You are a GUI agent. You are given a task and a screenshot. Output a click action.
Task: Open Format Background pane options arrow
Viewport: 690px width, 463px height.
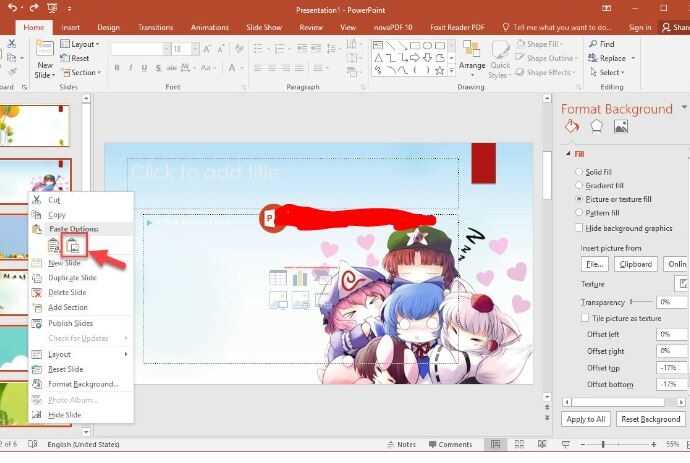tap(684, 107)
